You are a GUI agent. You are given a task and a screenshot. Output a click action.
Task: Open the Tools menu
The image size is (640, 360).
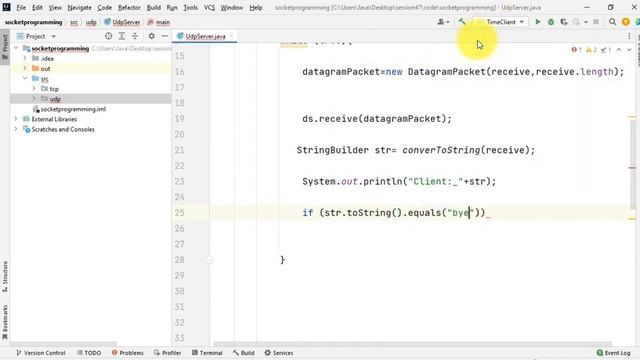click(190, 8)
